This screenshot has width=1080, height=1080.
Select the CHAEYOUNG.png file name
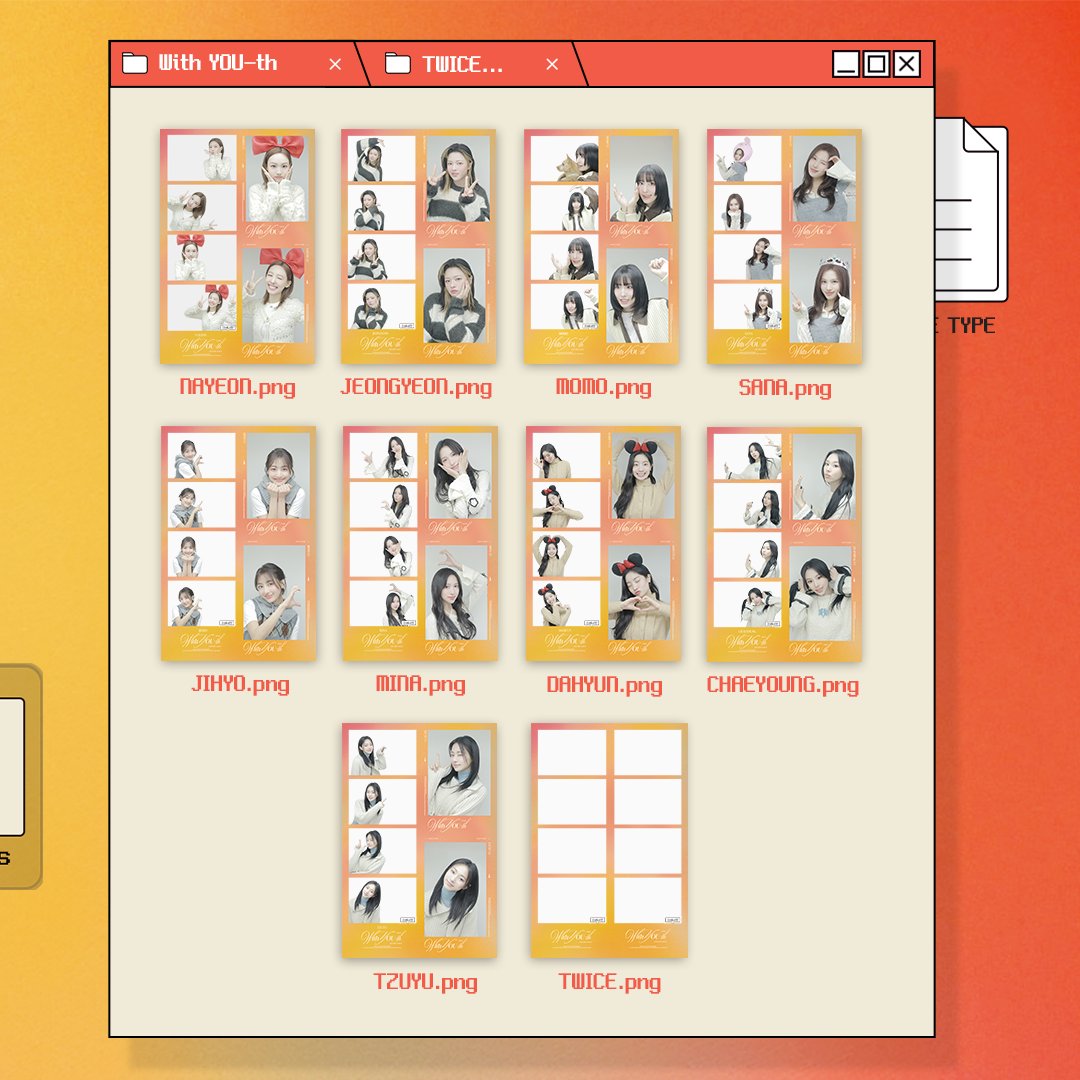coord(783,685)
